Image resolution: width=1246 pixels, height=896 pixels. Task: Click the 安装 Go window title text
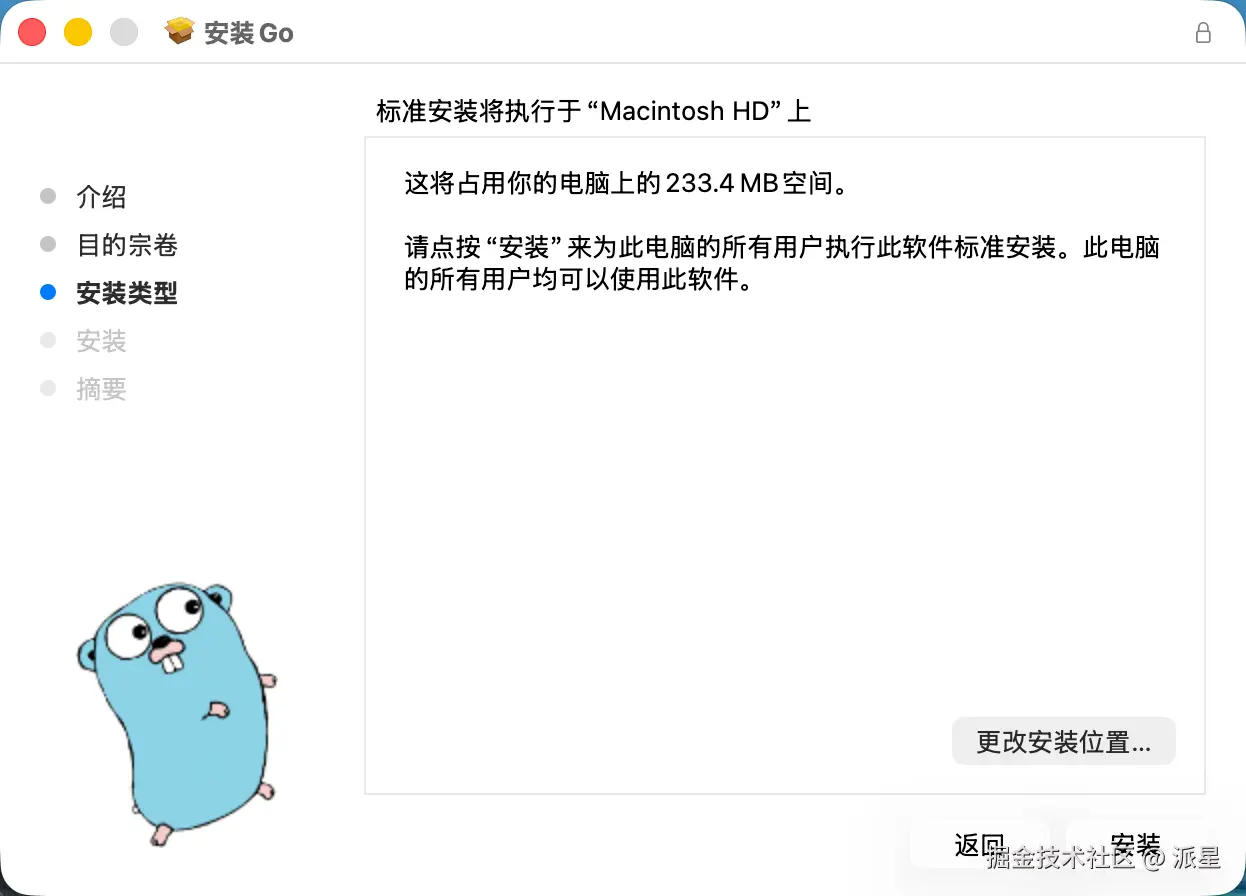tap(249, 33)
